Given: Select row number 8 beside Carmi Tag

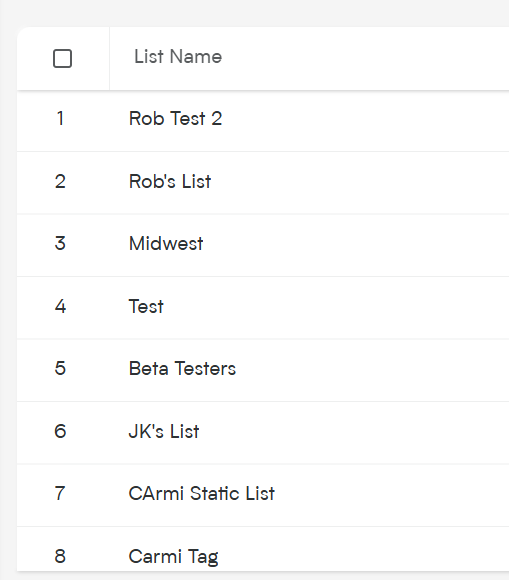Looking at the screenshot, I should (x=60, y=556).
